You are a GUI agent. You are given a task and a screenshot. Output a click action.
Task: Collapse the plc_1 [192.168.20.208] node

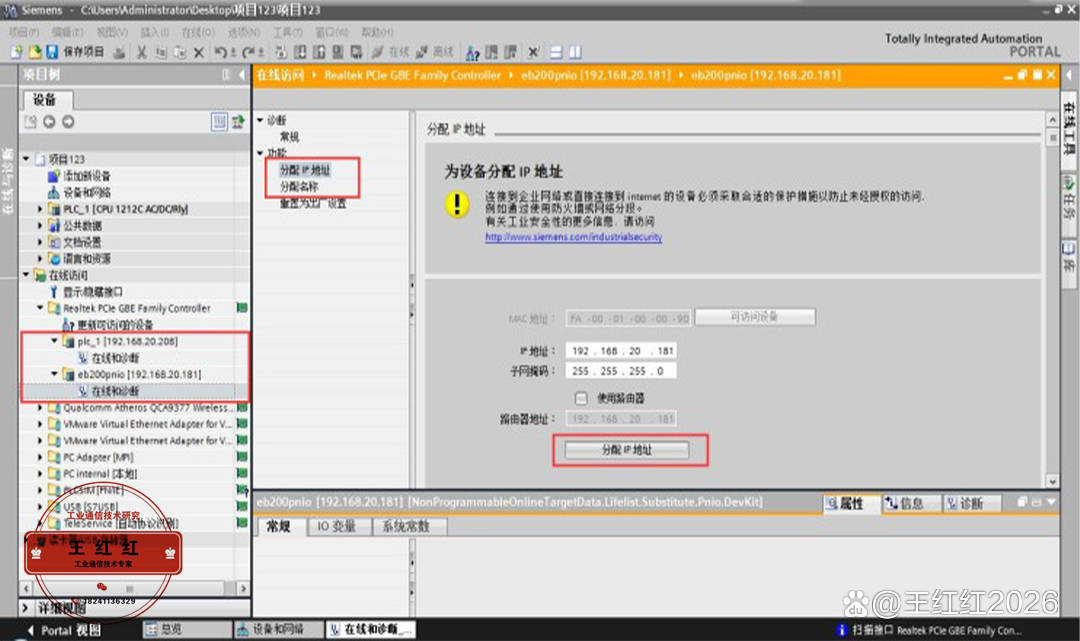tap(54, 341)
